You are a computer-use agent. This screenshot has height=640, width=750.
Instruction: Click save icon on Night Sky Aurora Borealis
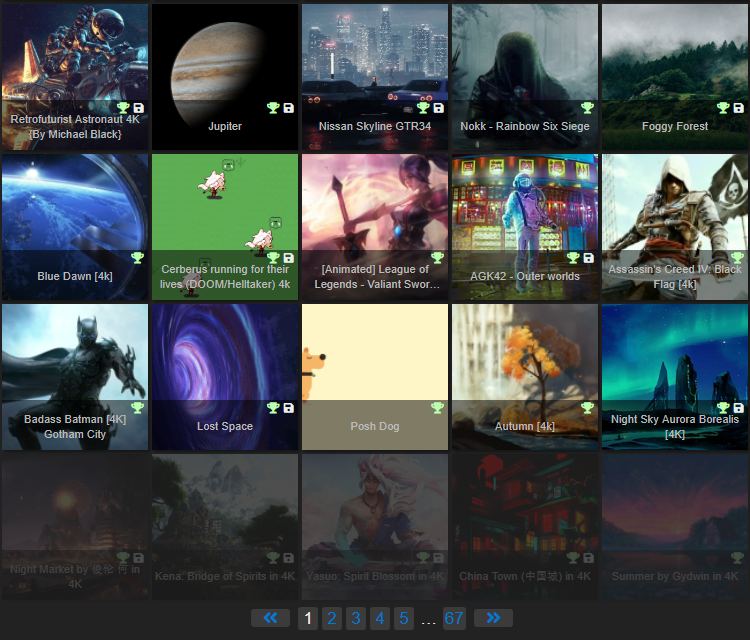(739, 408)
